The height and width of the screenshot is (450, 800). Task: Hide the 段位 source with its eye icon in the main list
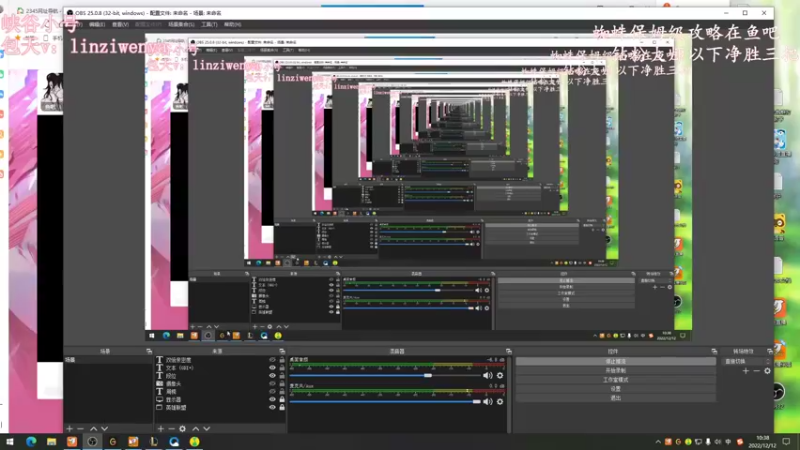pos(272,376)
